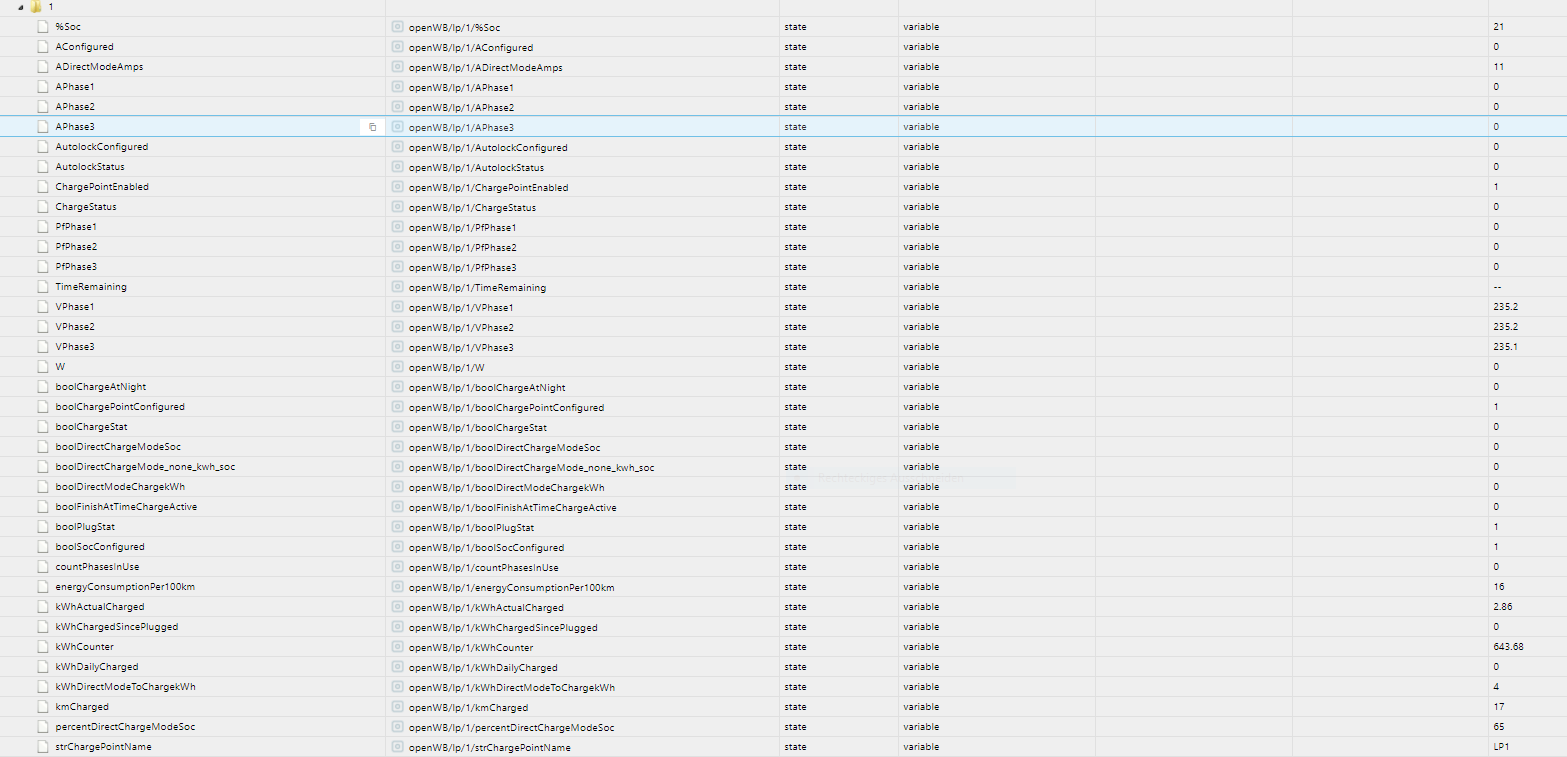
Task: Click the VPhase1 value 235.2
Action: coord(1504,307)
